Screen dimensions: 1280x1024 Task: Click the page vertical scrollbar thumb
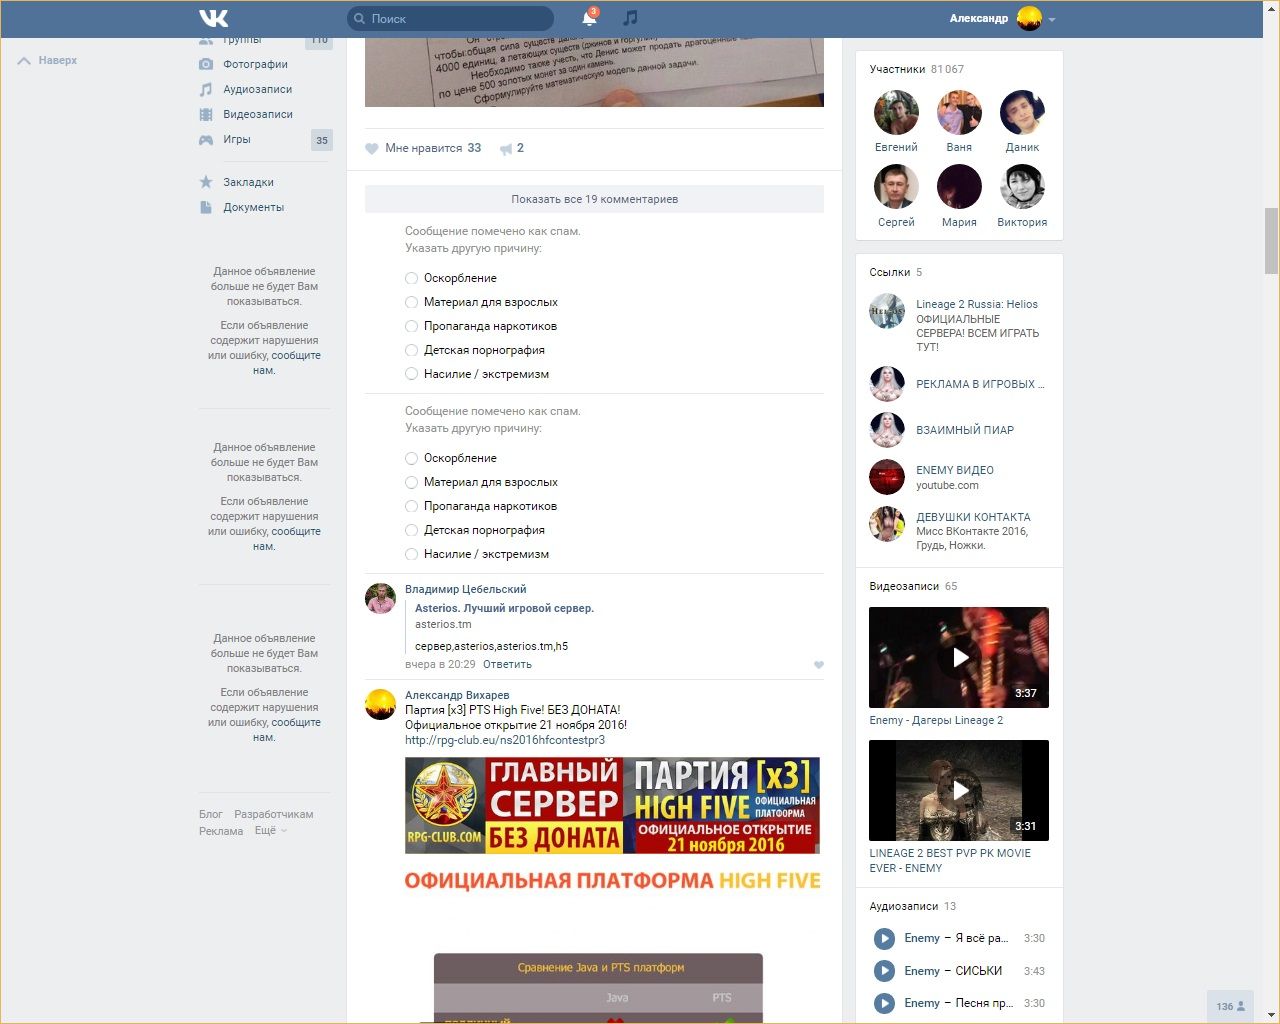pos(1271,240)
